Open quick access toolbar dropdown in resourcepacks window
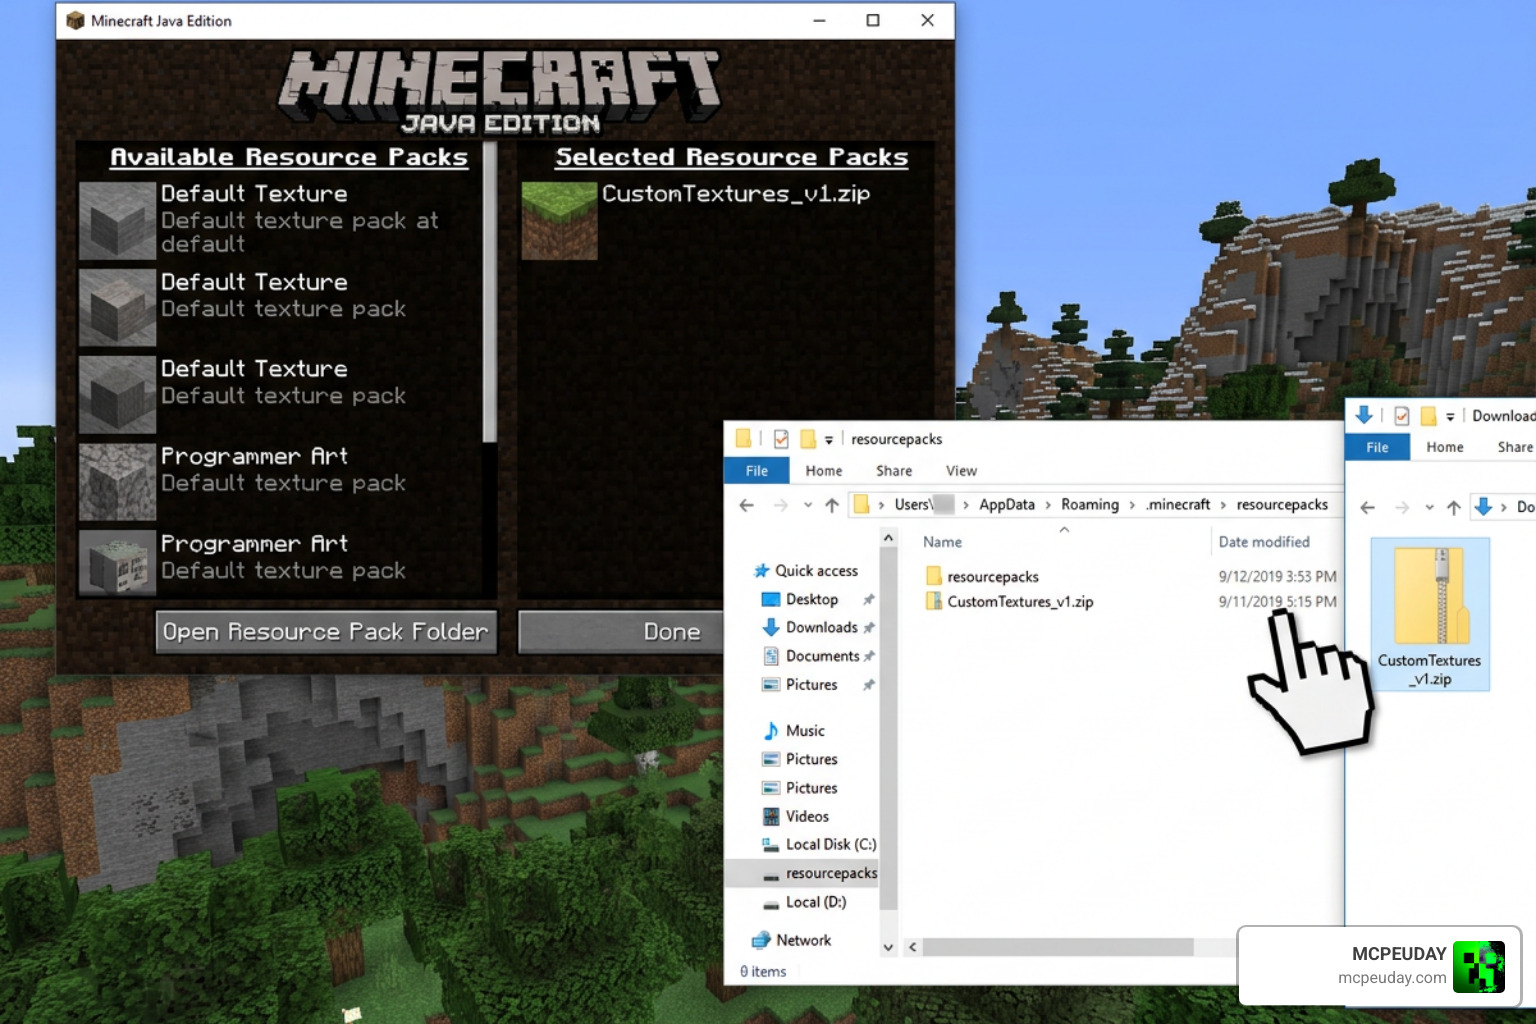 [829, 440]
